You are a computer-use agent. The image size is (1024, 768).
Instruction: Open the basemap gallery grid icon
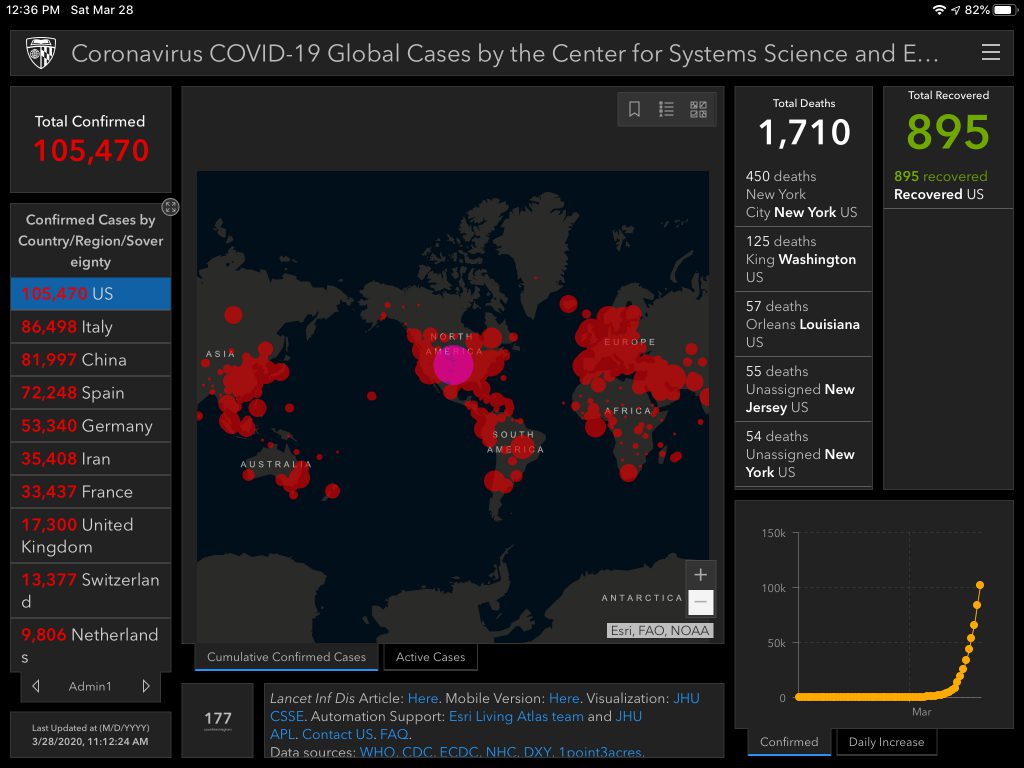pyautogui.click(x=698, y=109)
